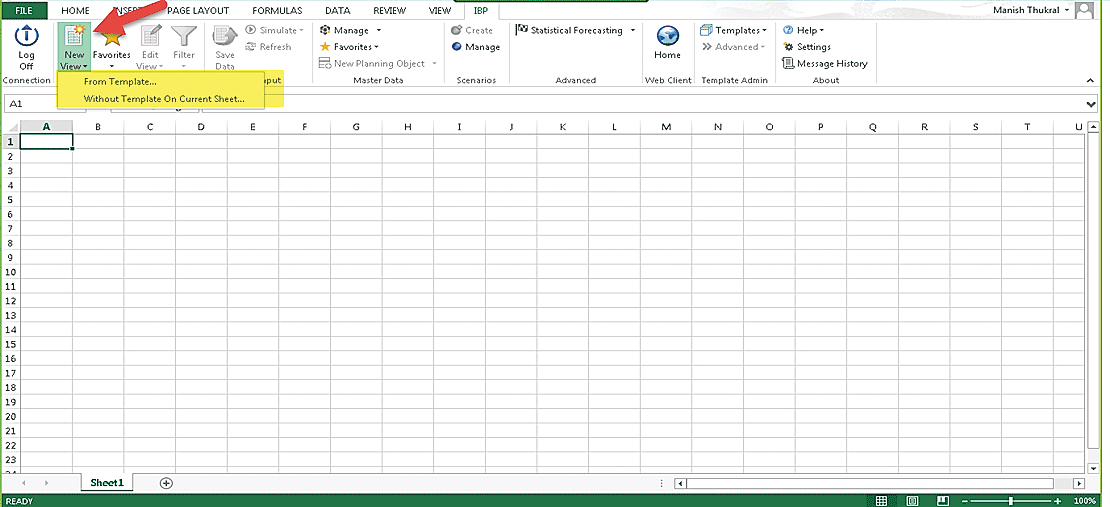Click the horizontal scrollbar right arrow
The height and width of the screenshot is (507, 1110).
point(1078,484)
